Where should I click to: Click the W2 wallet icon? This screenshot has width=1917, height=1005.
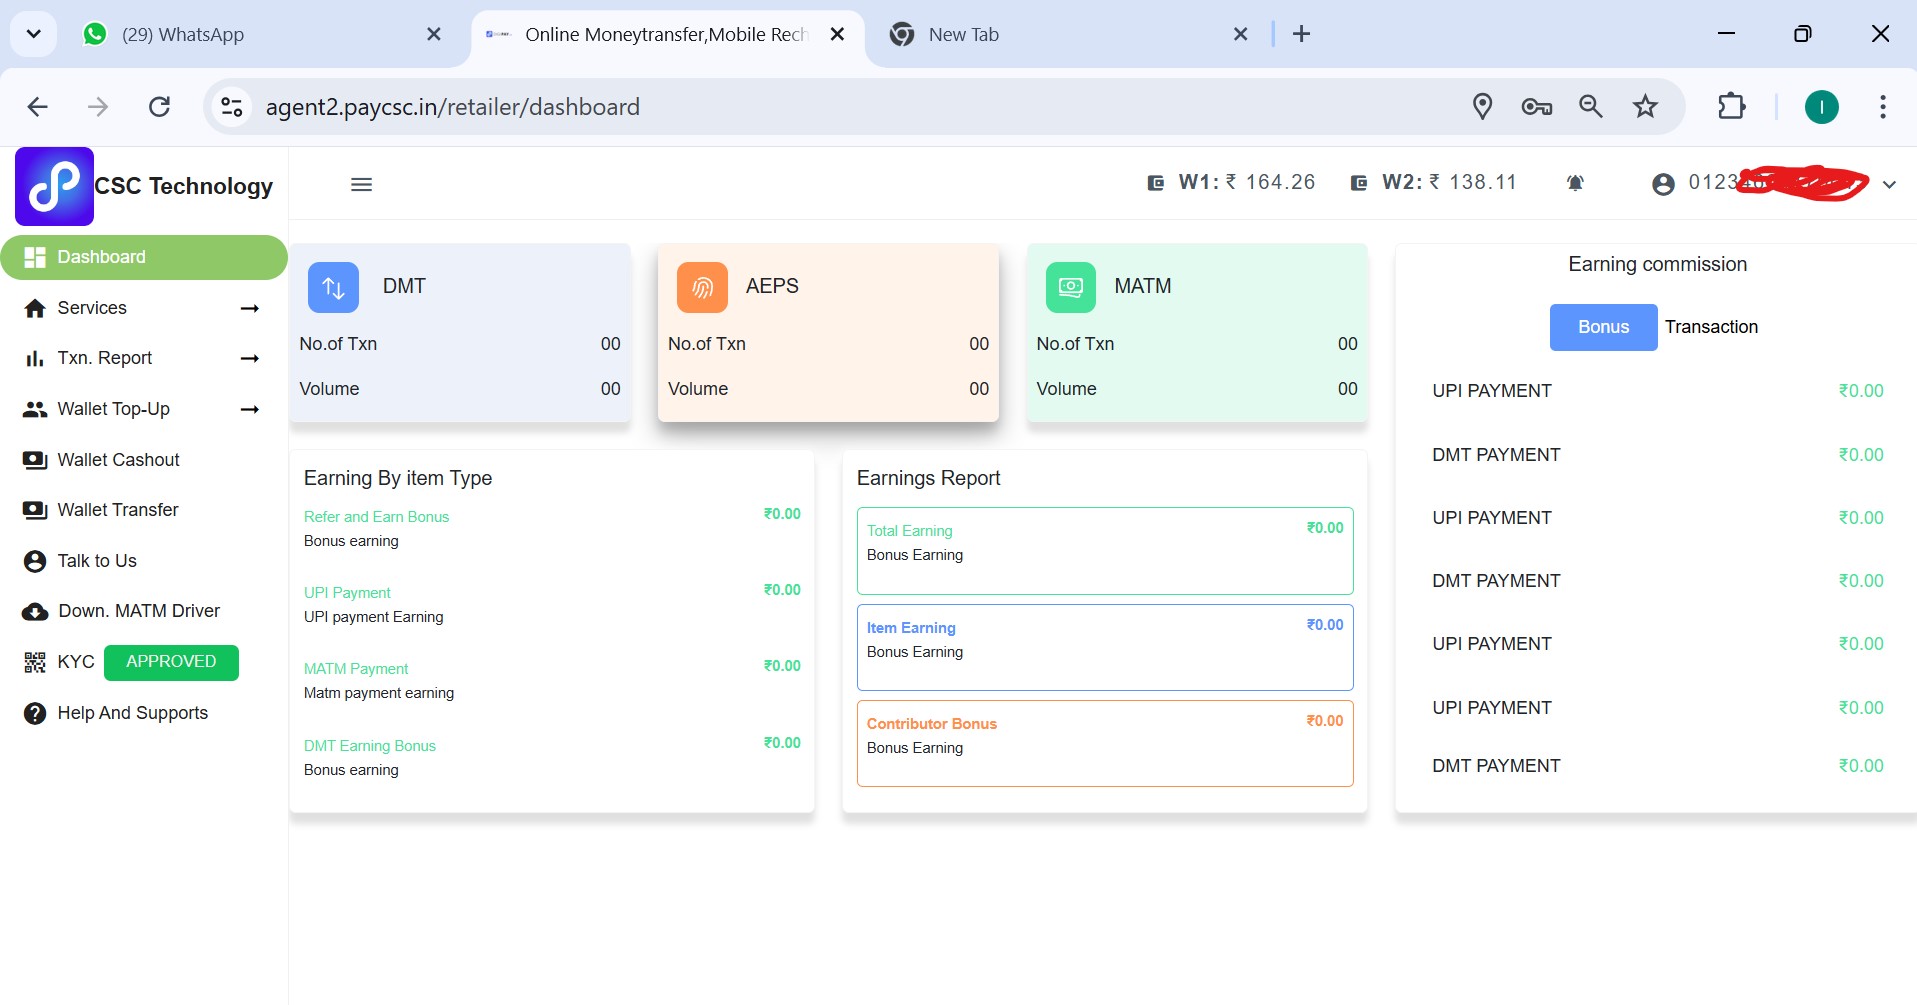[x=1359, y=183]
